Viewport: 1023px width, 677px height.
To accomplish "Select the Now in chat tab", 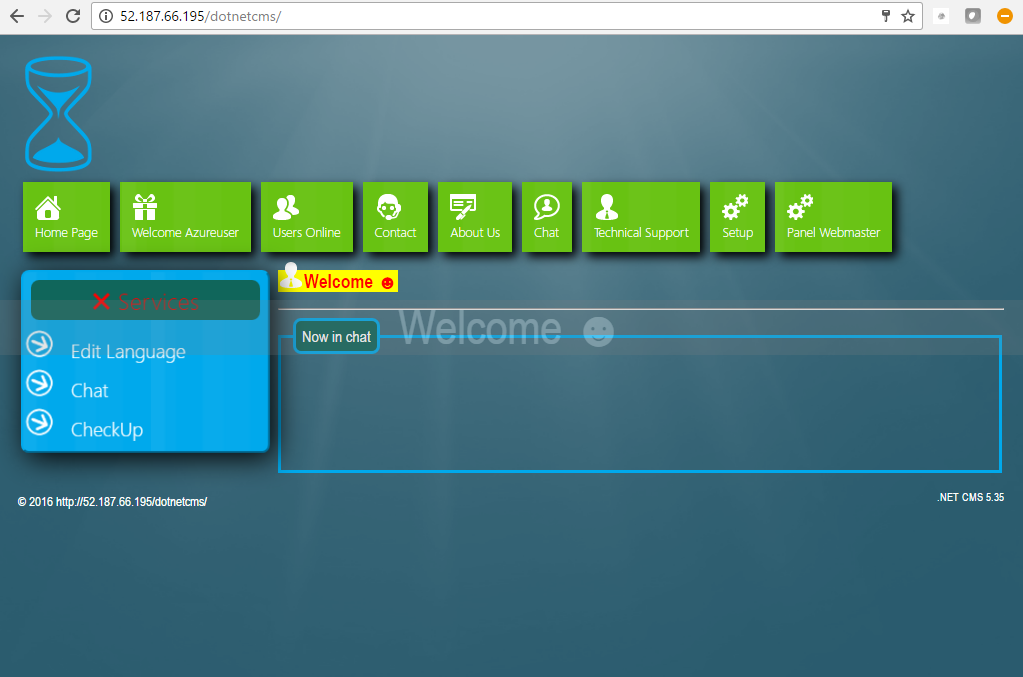I will (x=336, y=336).
